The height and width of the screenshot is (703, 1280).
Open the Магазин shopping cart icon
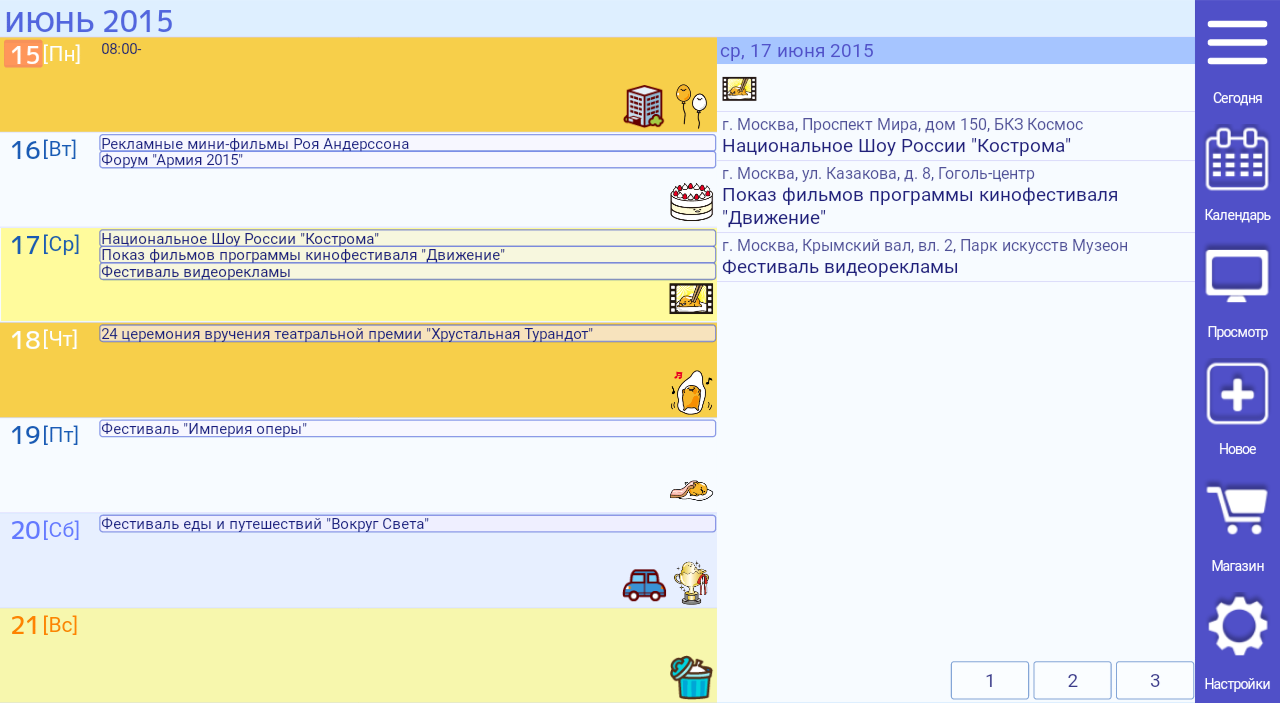(x=1237, y=510)
